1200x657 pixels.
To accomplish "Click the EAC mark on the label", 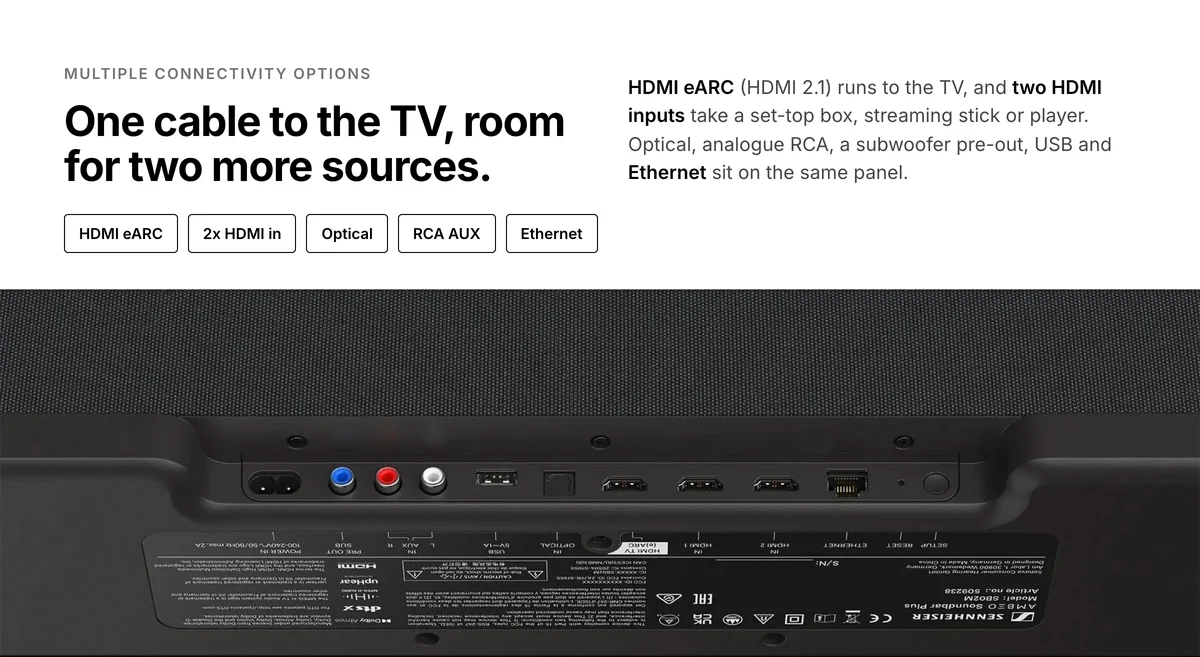I will [701, 599].
